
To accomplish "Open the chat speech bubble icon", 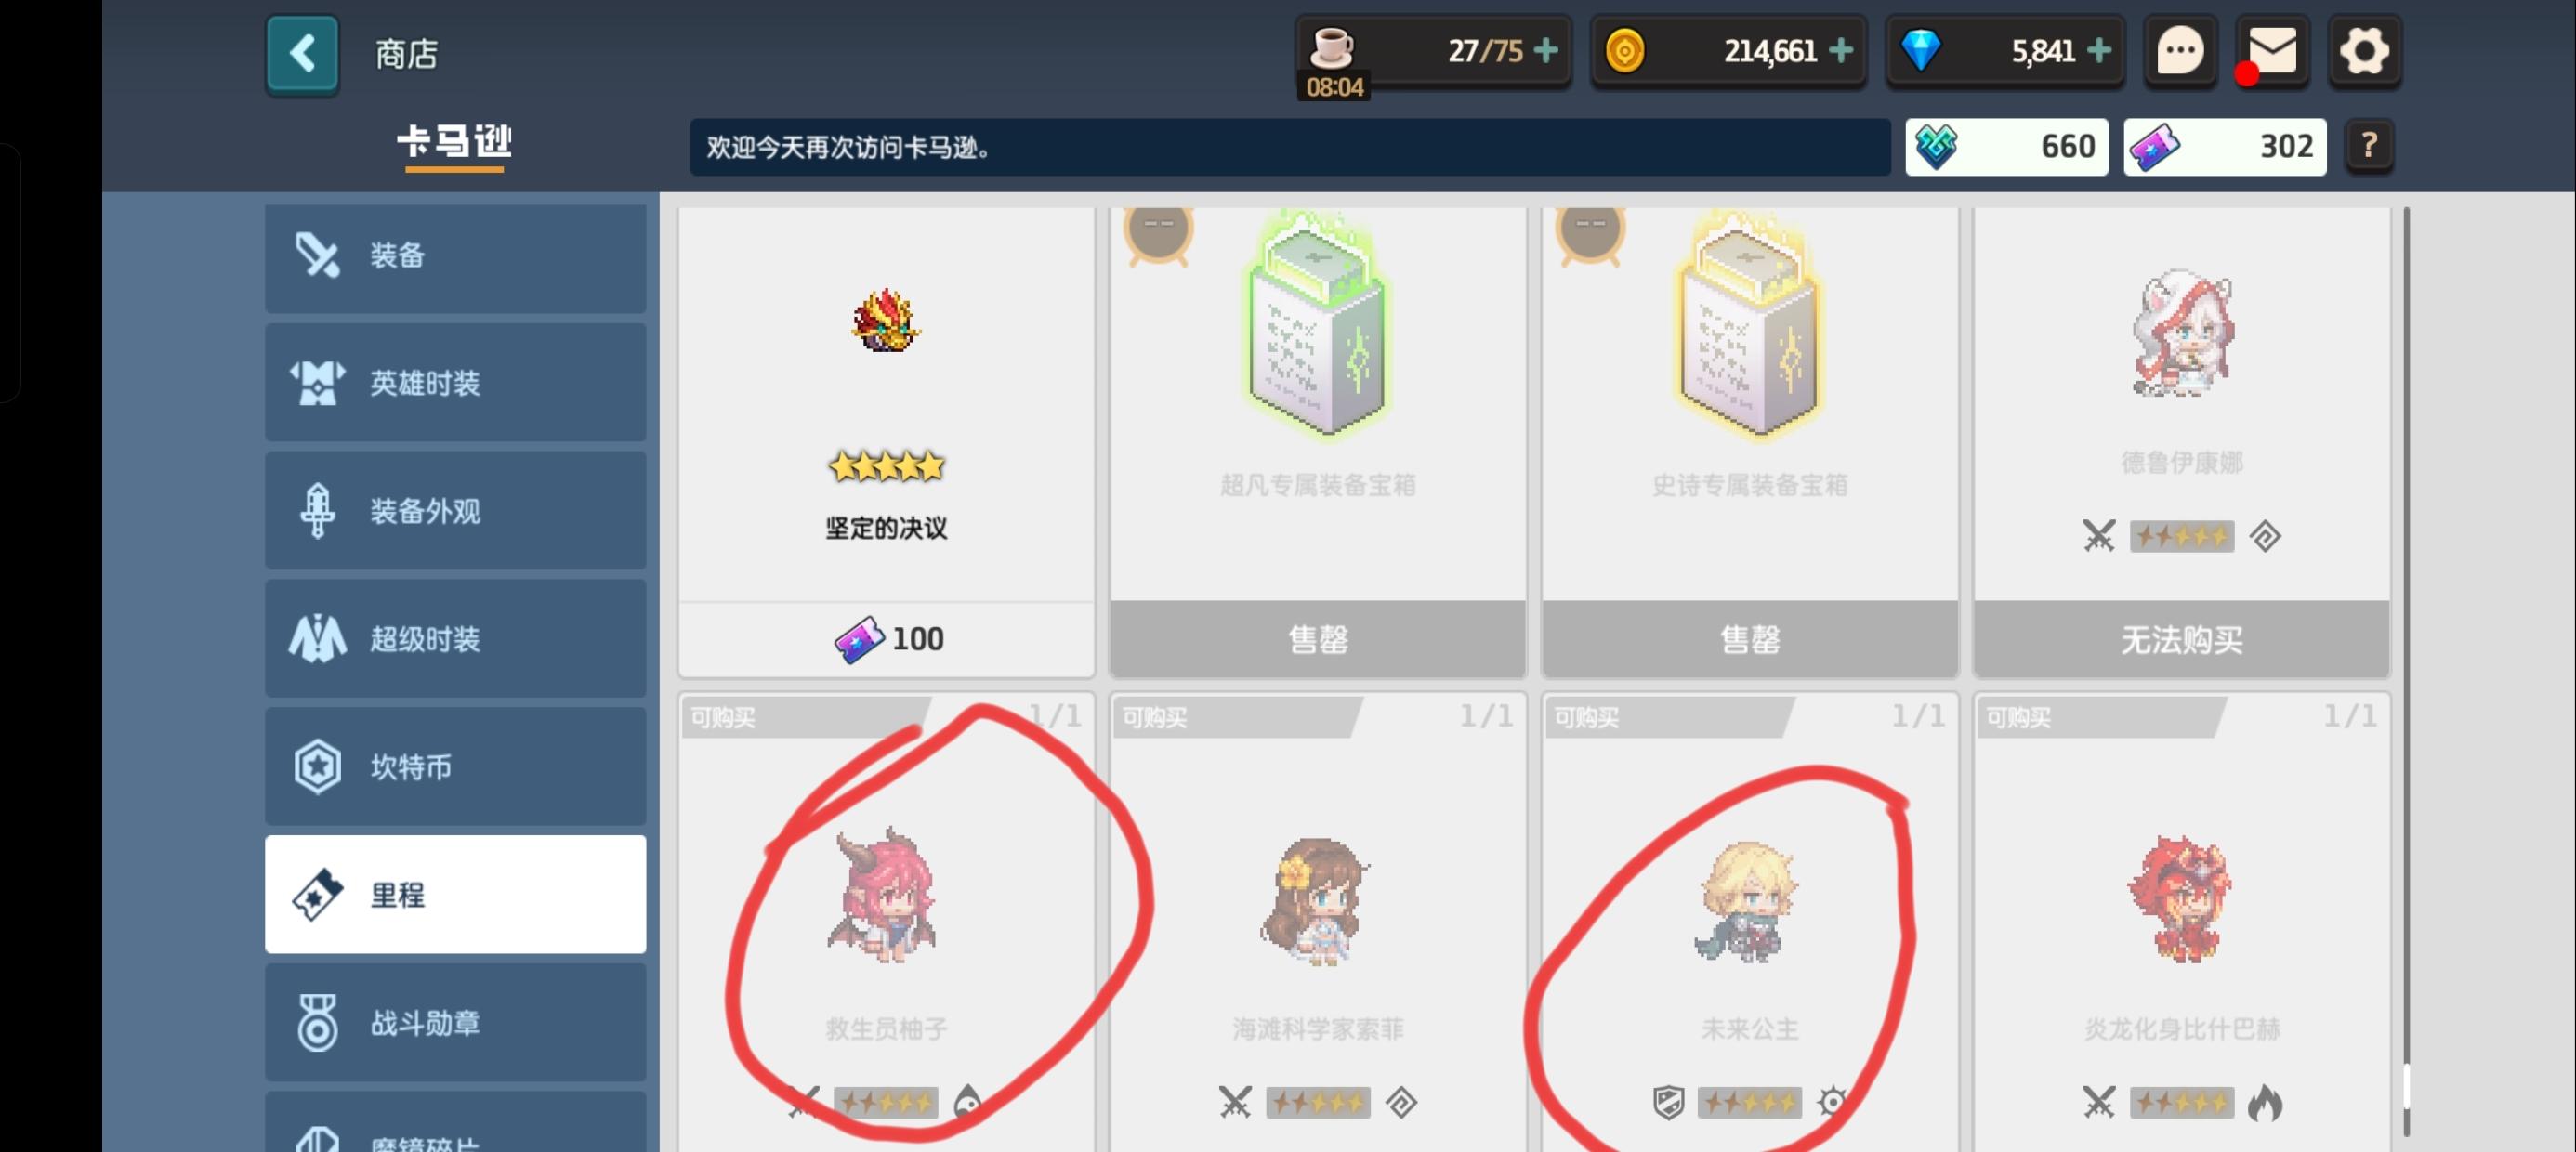I will 2180,51.
